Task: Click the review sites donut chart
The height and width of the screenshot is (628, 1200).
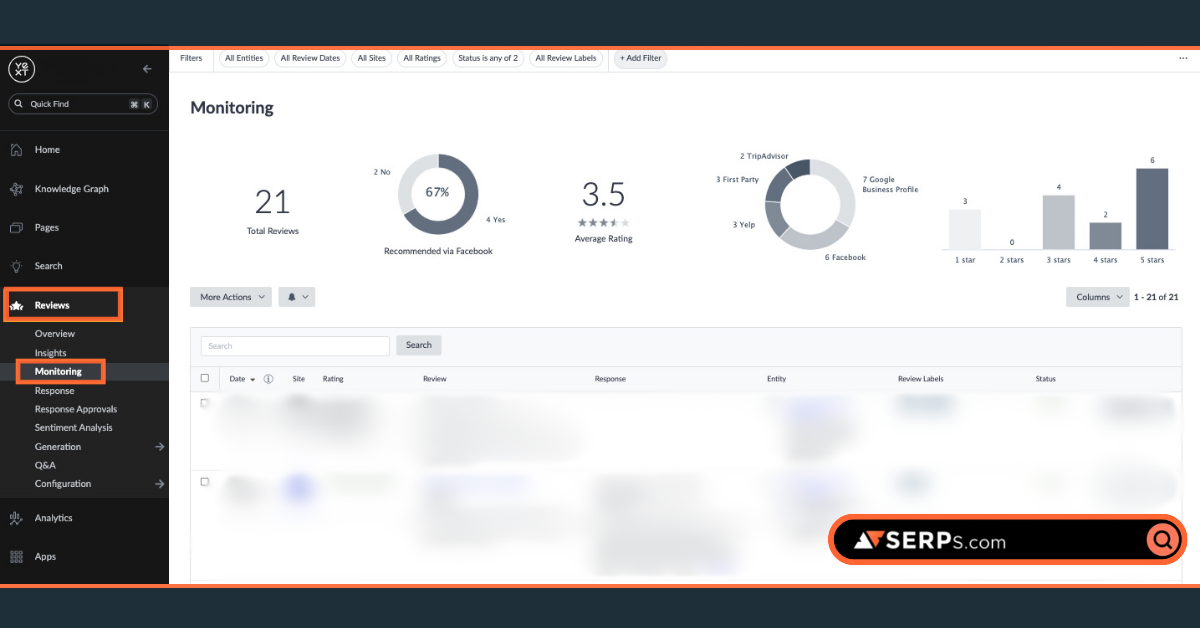Action: [x=810, y=204]
